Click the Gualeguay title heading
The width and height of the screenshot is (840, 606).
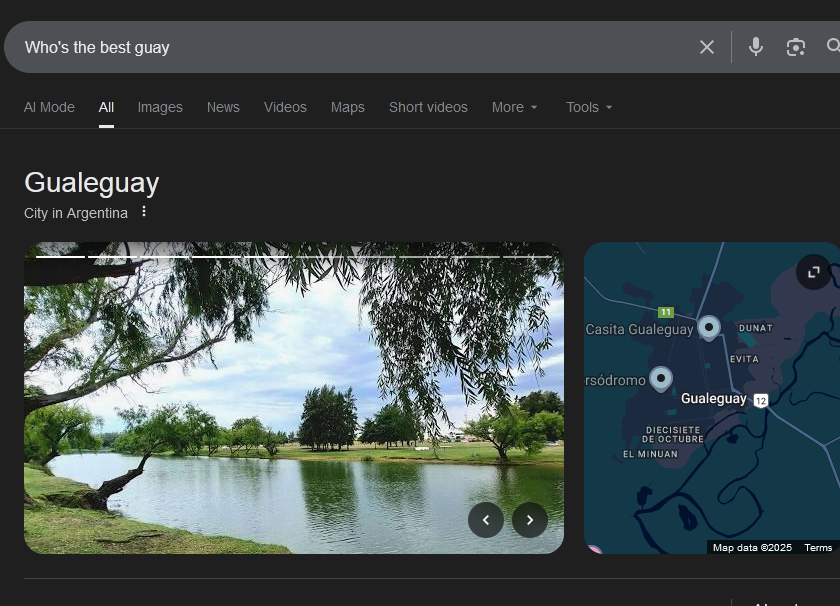[x=92, y=183]
